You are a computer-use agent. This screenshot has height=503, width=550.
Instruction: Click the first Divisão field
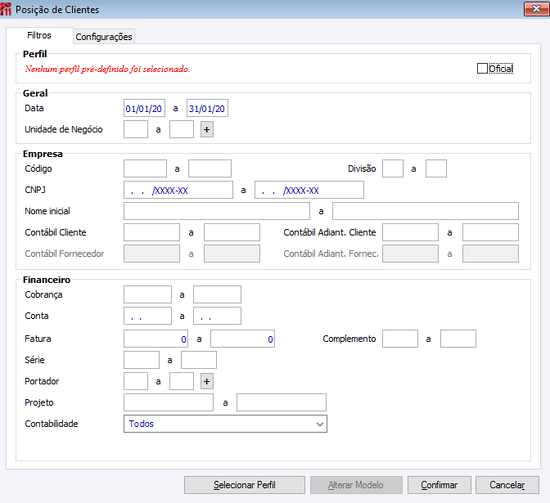(393, 169)
